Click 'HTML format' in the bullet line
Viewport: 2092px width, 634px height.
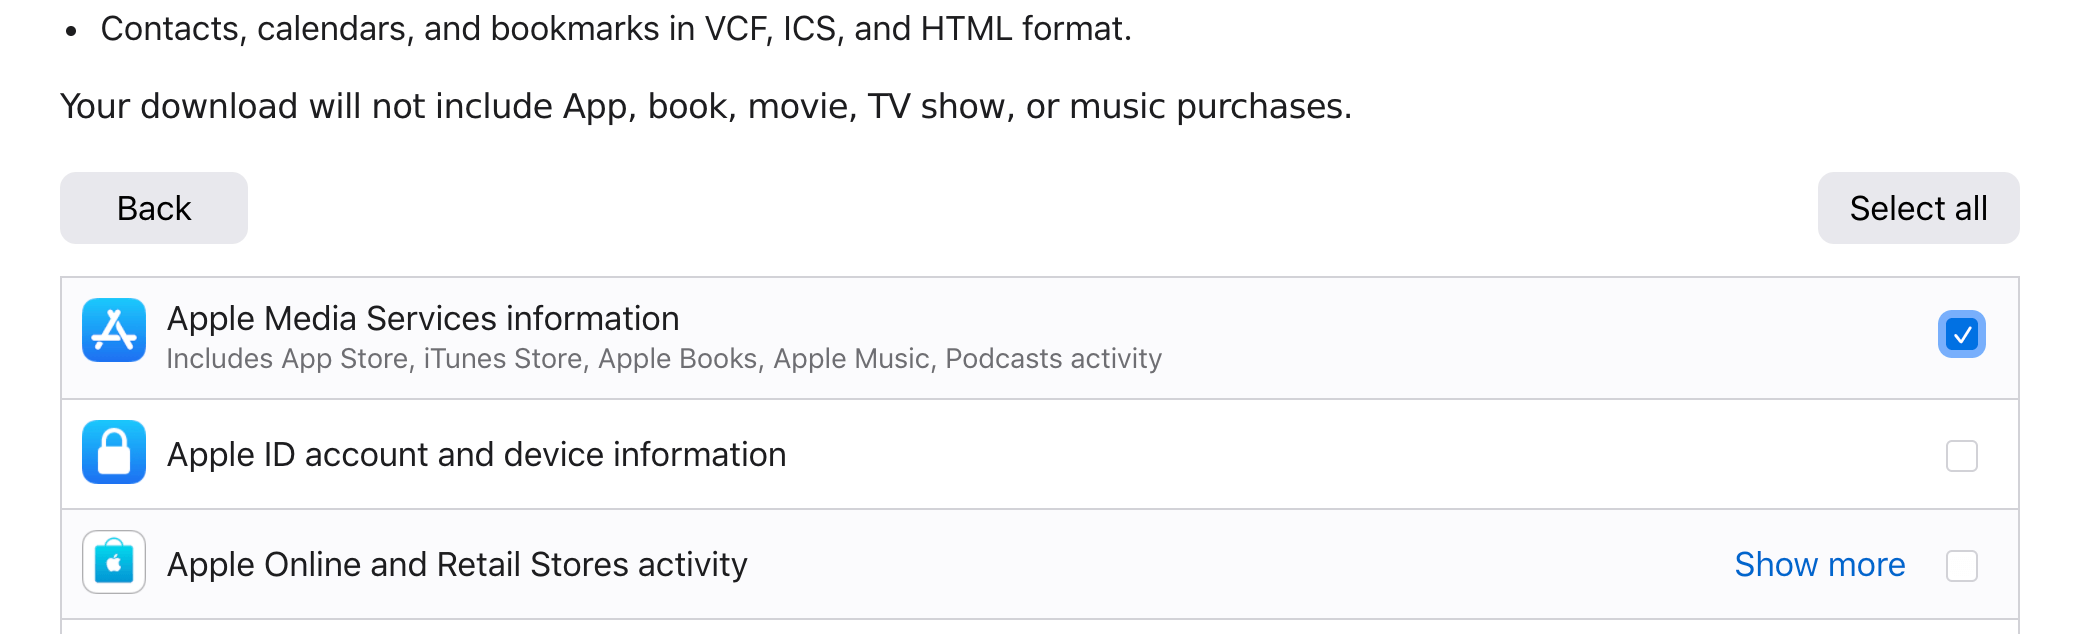click(x=1025, y=29)
